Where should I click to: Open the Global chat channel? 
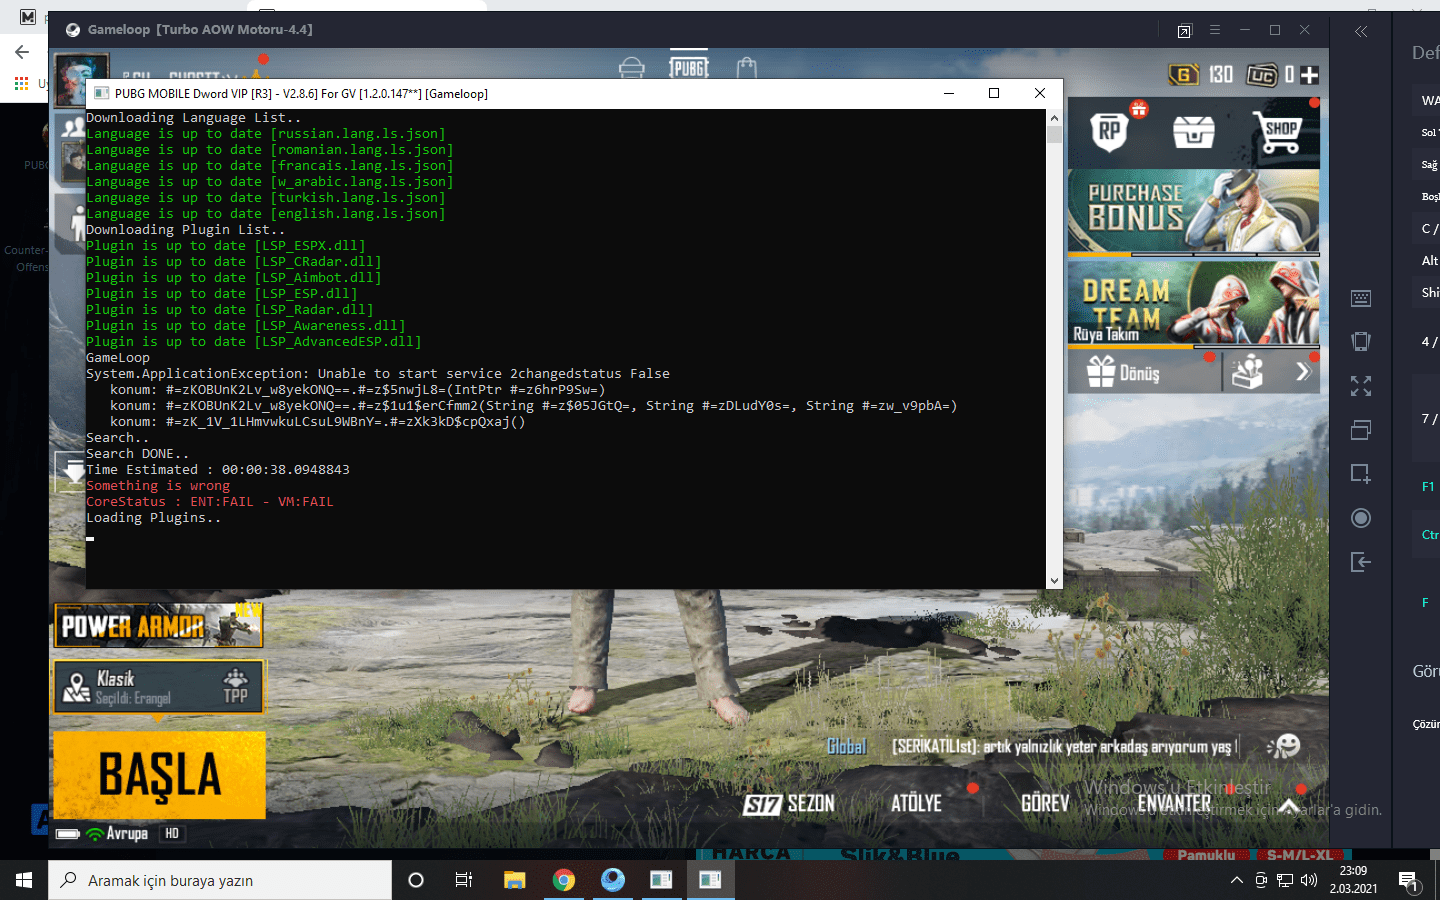tap(846, 746)
